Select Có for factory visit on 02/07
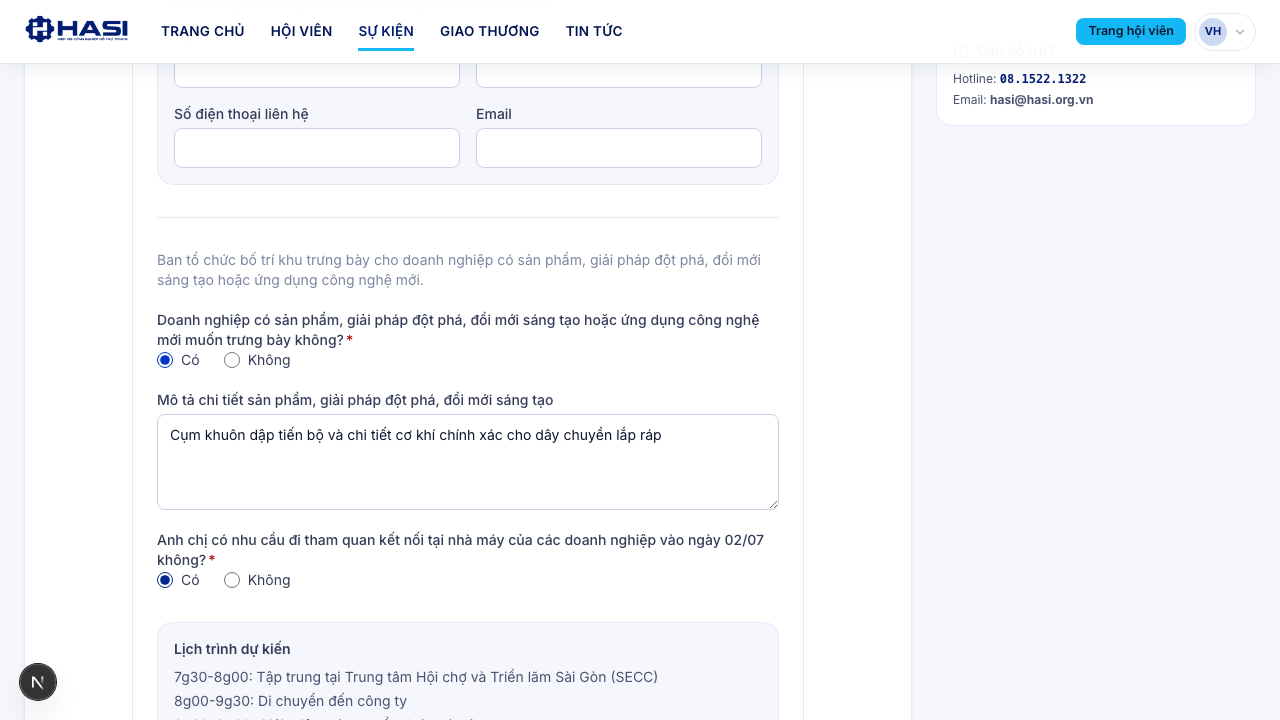This screenshot has width=1280, height=720. point(165,580)
